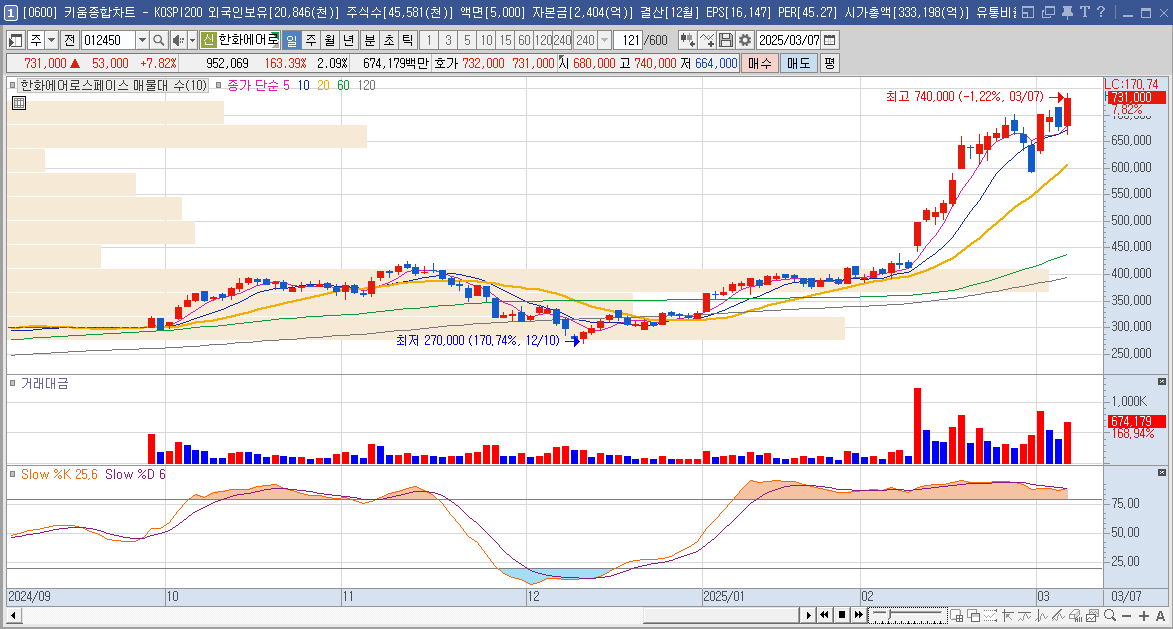Select the 10 interval preset
Viewport: 1173px width, 629px height.
point(486,40)
